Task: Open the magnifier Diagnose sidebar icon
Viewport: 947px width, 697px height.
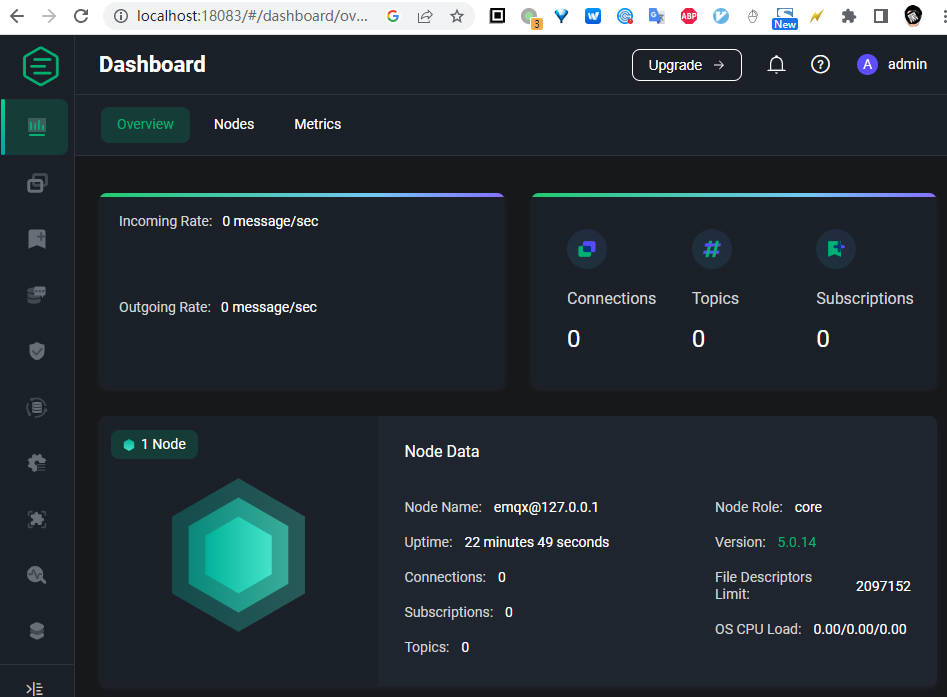Action: coord(37,575)
